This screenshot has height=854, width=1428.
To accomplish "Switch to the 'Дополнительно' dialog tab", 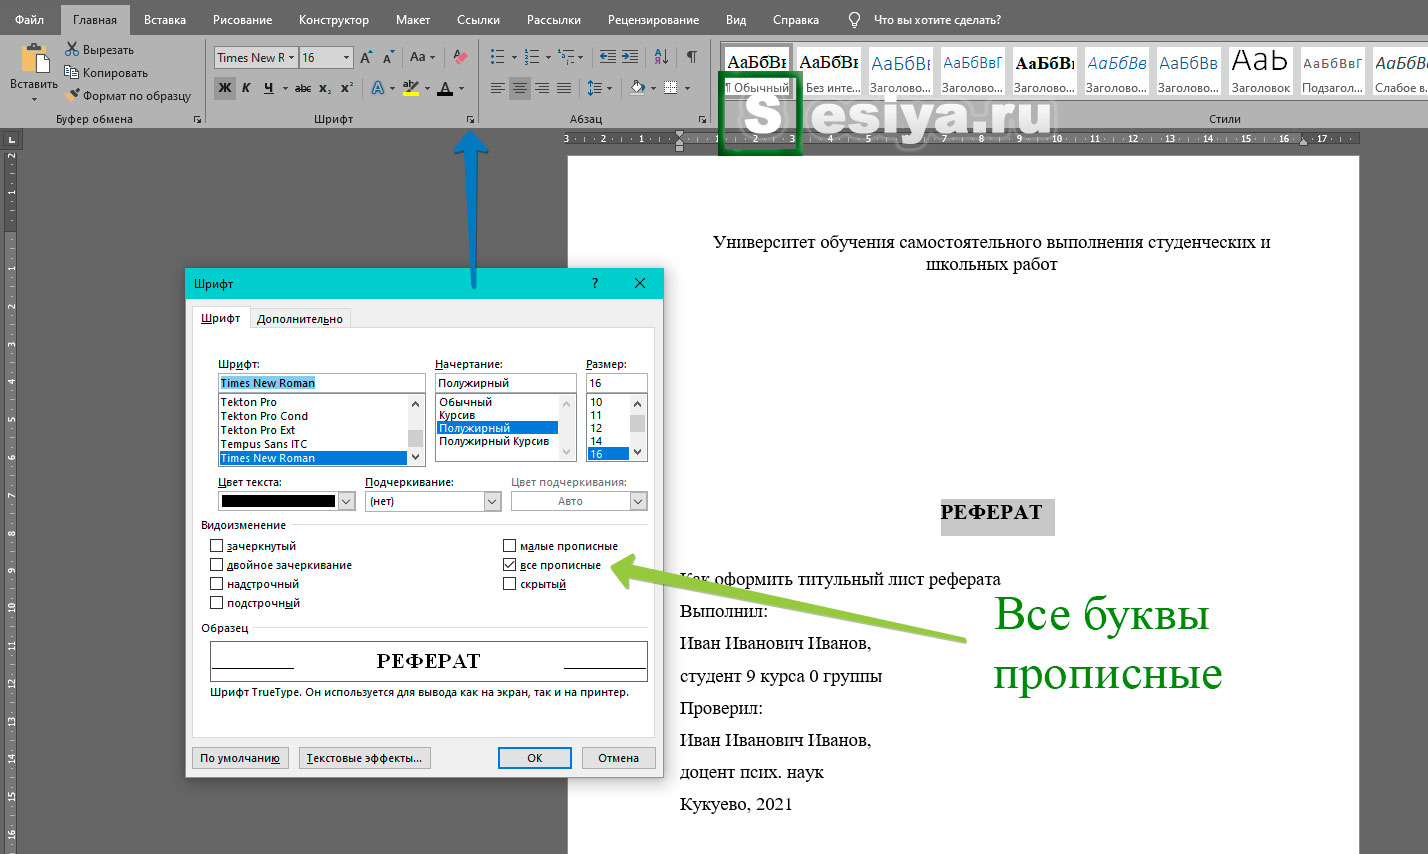I will [x=299, y=319].
